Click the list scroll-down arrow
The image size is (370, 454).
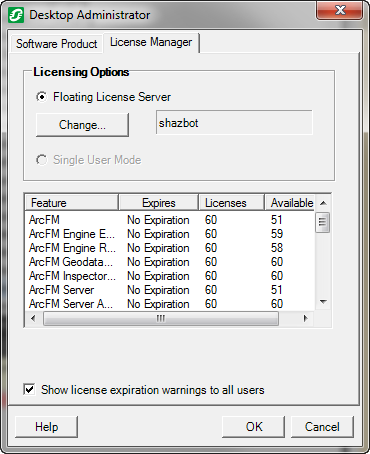coord(323,302)
